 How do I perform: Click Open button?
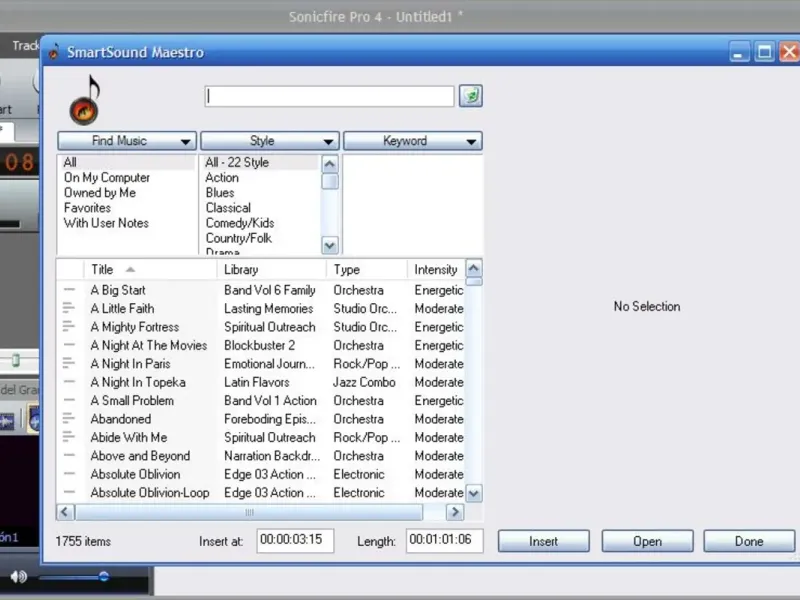click(647, 541)
